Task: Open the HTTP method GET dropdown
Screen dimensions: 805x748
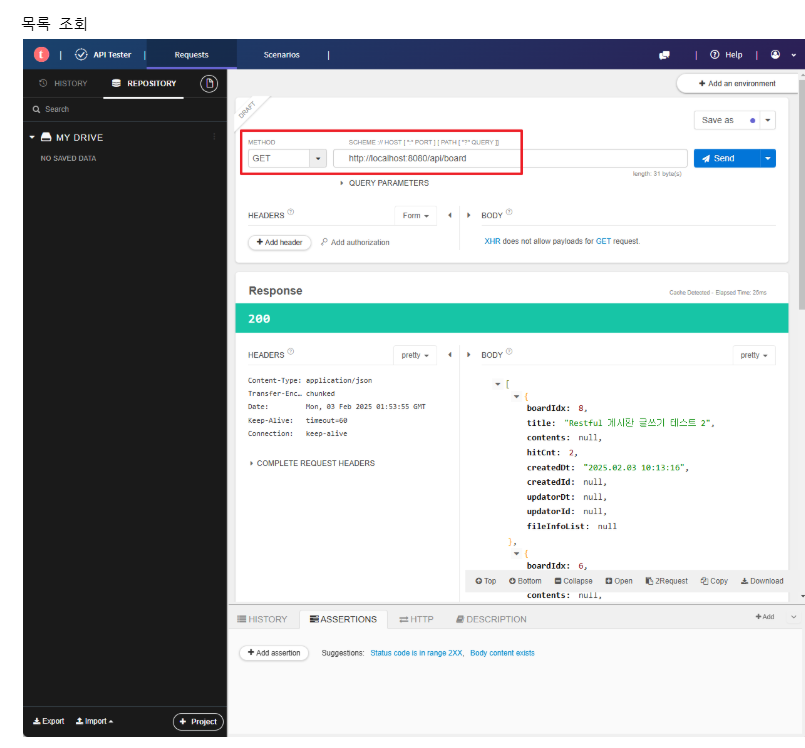Action: click(318, 159)
